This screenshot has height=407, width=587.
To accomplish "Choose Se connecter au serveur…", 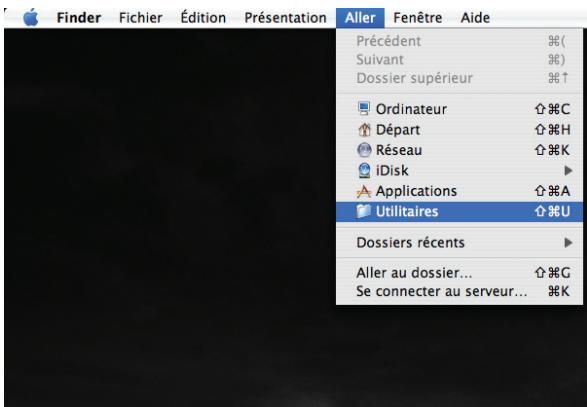I will 459,291.
